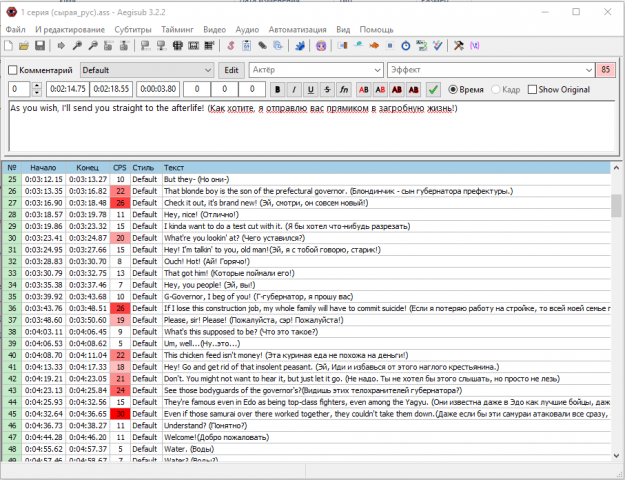The height and width of the screenshot is (480, 625).
Task: Click the Cycle tag hiding mode icon
Action: point(474,46)
